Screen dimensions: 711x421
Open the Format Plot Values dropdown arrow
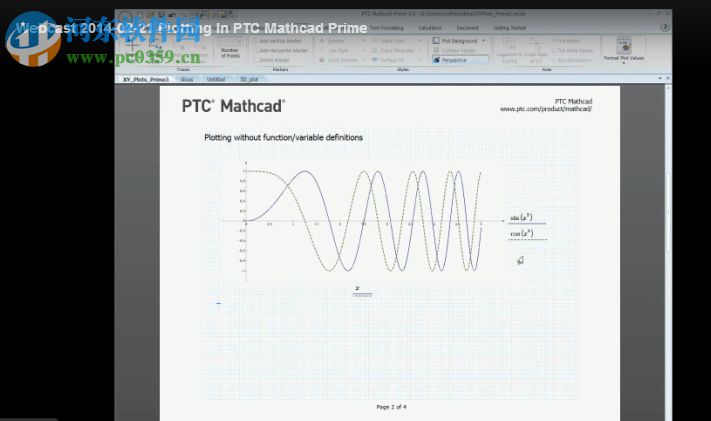623,63
